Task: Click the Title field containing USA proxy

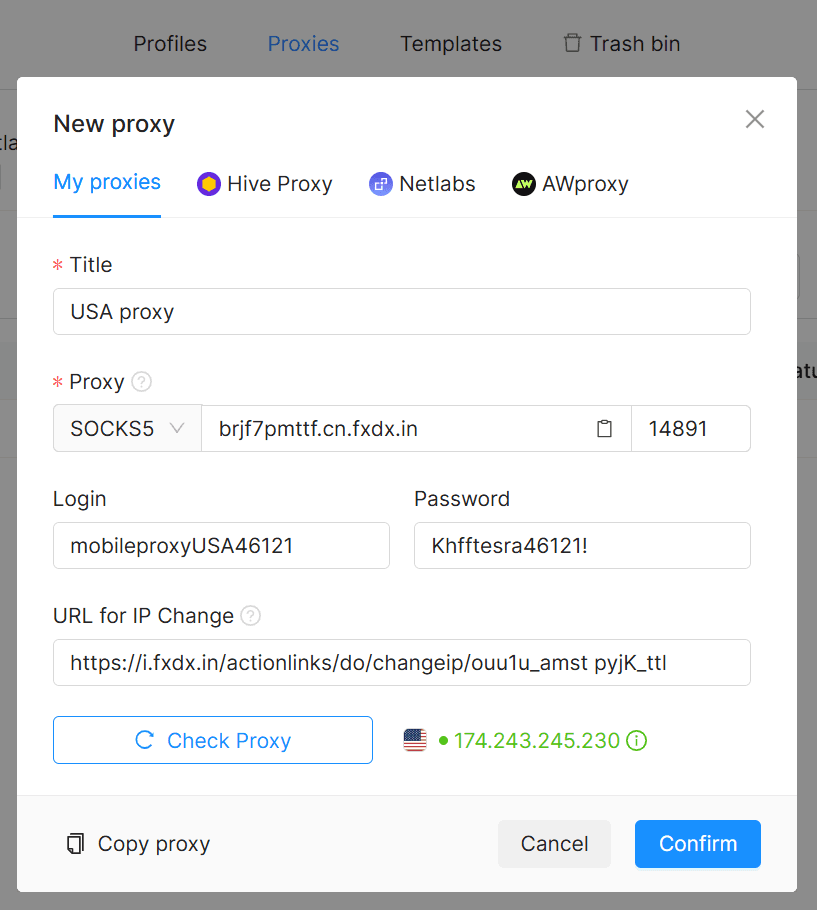Action: 401,311
